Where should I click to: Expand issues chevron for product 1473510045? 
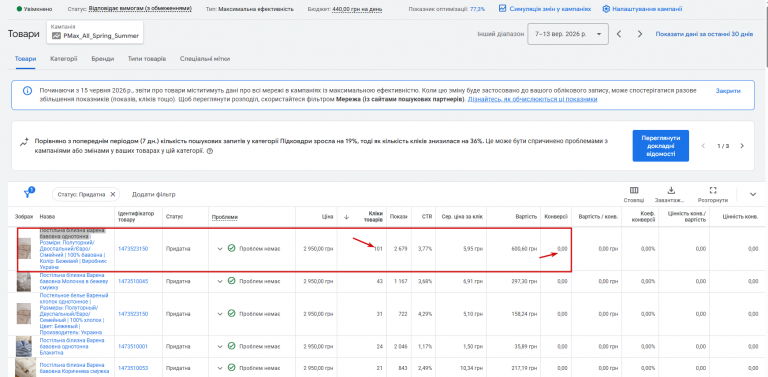(x=220, y=282)
